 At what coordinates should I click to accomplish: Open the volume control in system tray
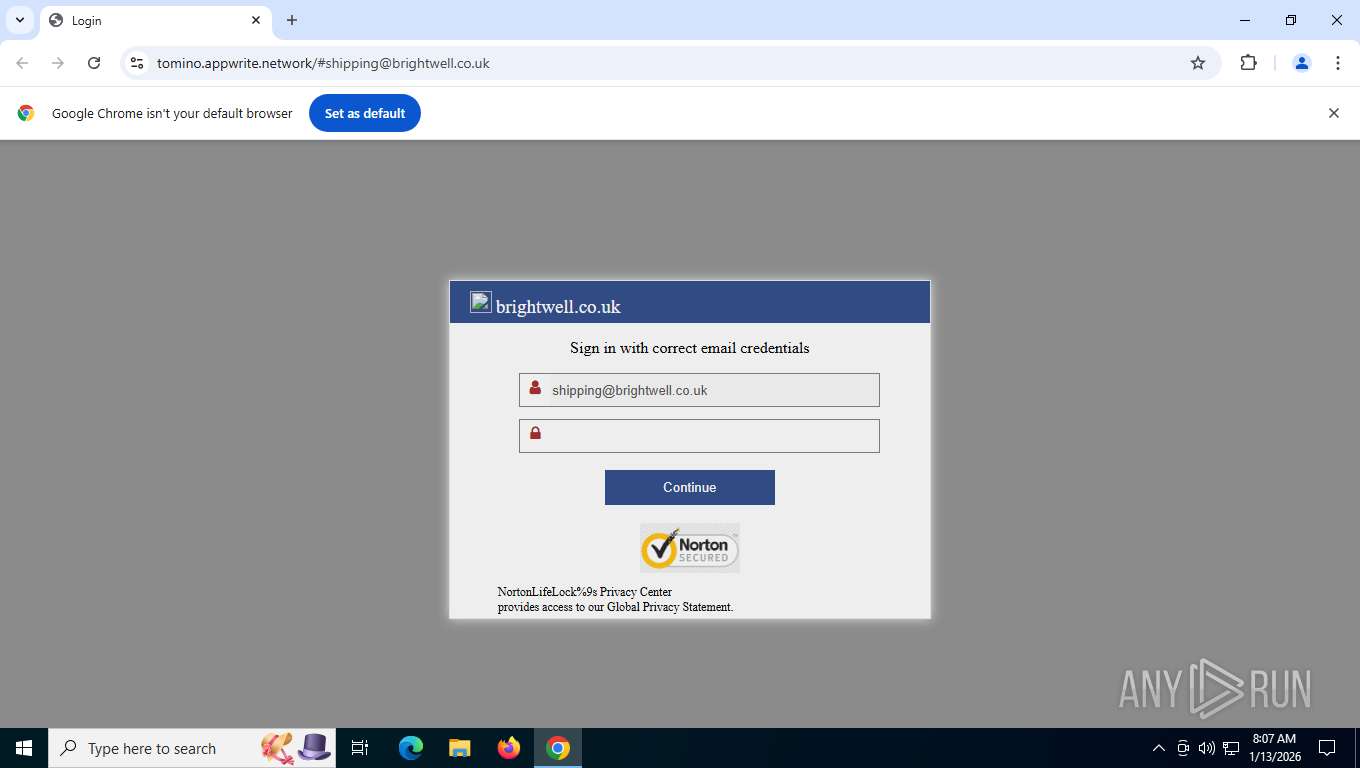[x=1207, y=748]
